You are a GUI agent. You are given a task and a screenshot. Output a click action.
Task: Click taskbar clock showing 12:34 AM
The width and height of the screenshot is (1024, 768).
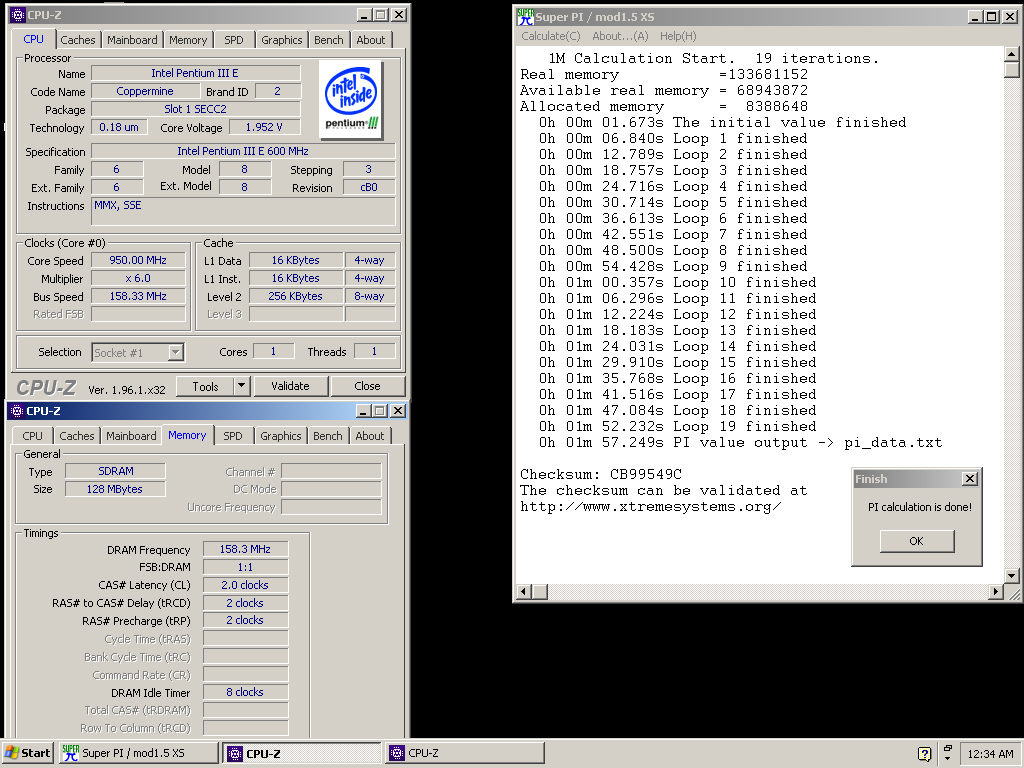(x=990, y=754)
